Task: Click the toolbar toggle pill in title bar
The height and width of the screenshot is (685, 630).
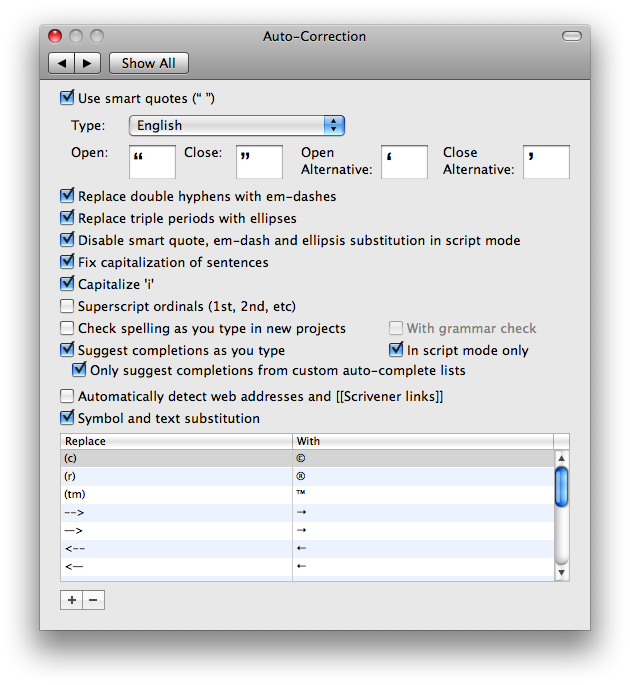Action: (571, 36)
